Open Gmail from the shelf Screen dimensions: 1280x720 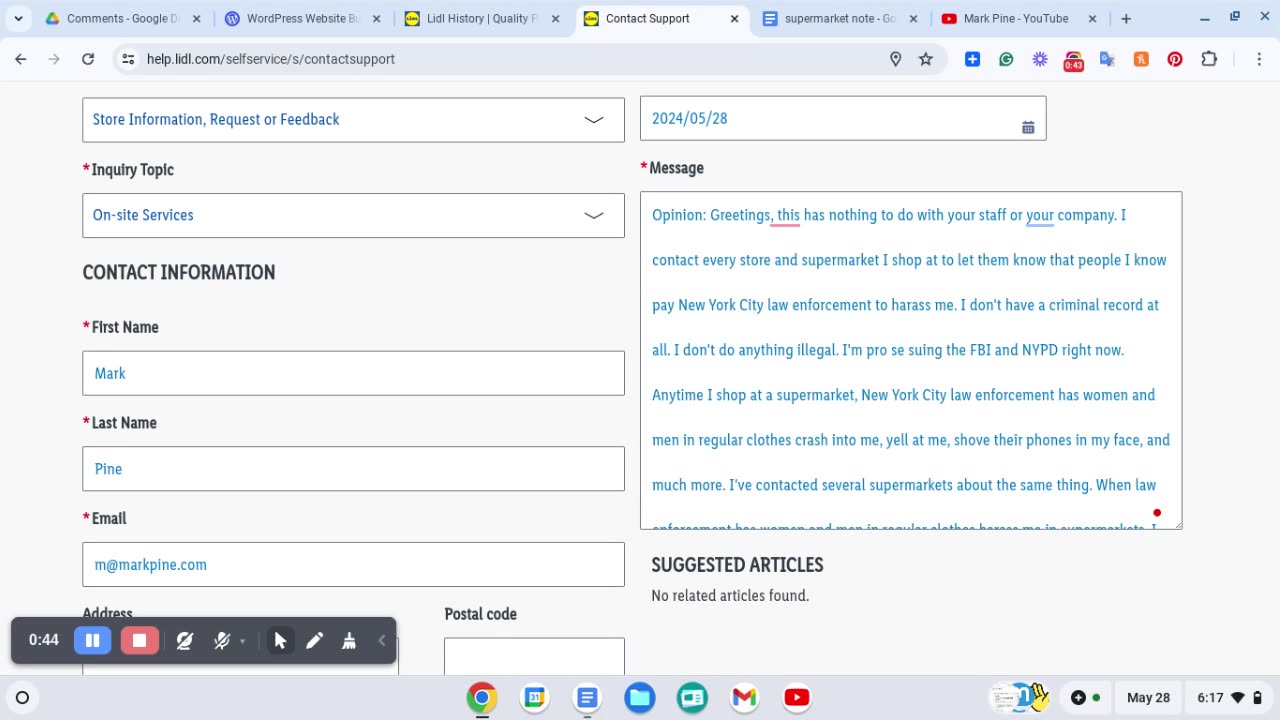pos(744,698)
